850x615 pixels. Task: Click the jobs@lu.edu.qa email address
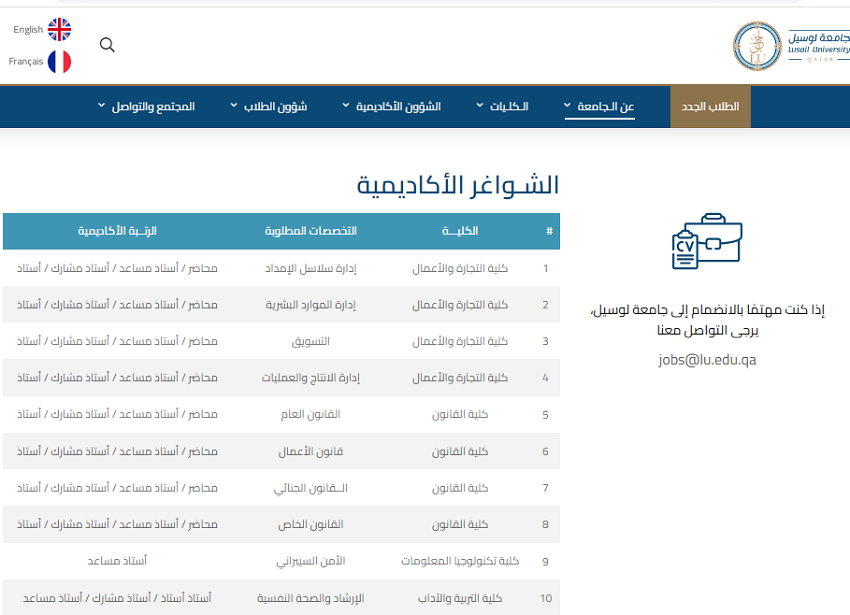708,360
